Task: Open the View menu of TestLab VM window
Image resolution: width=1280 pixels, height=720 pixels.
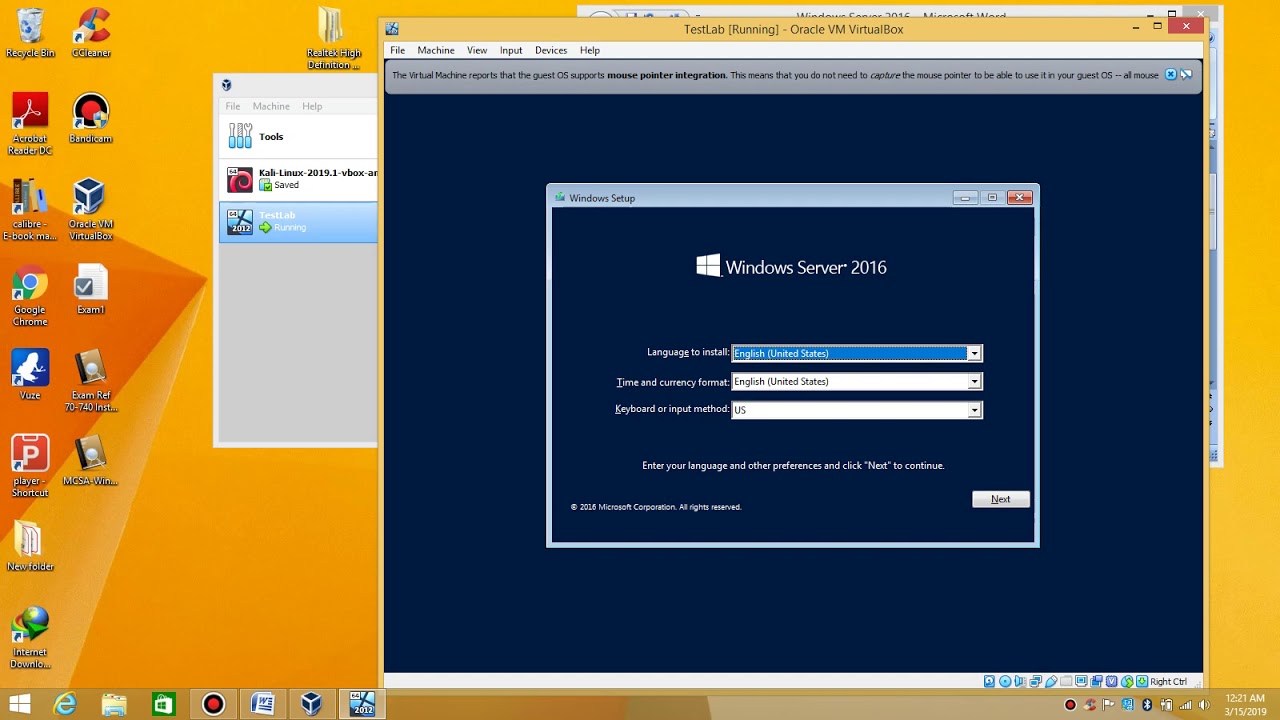Action: [477, 50]
